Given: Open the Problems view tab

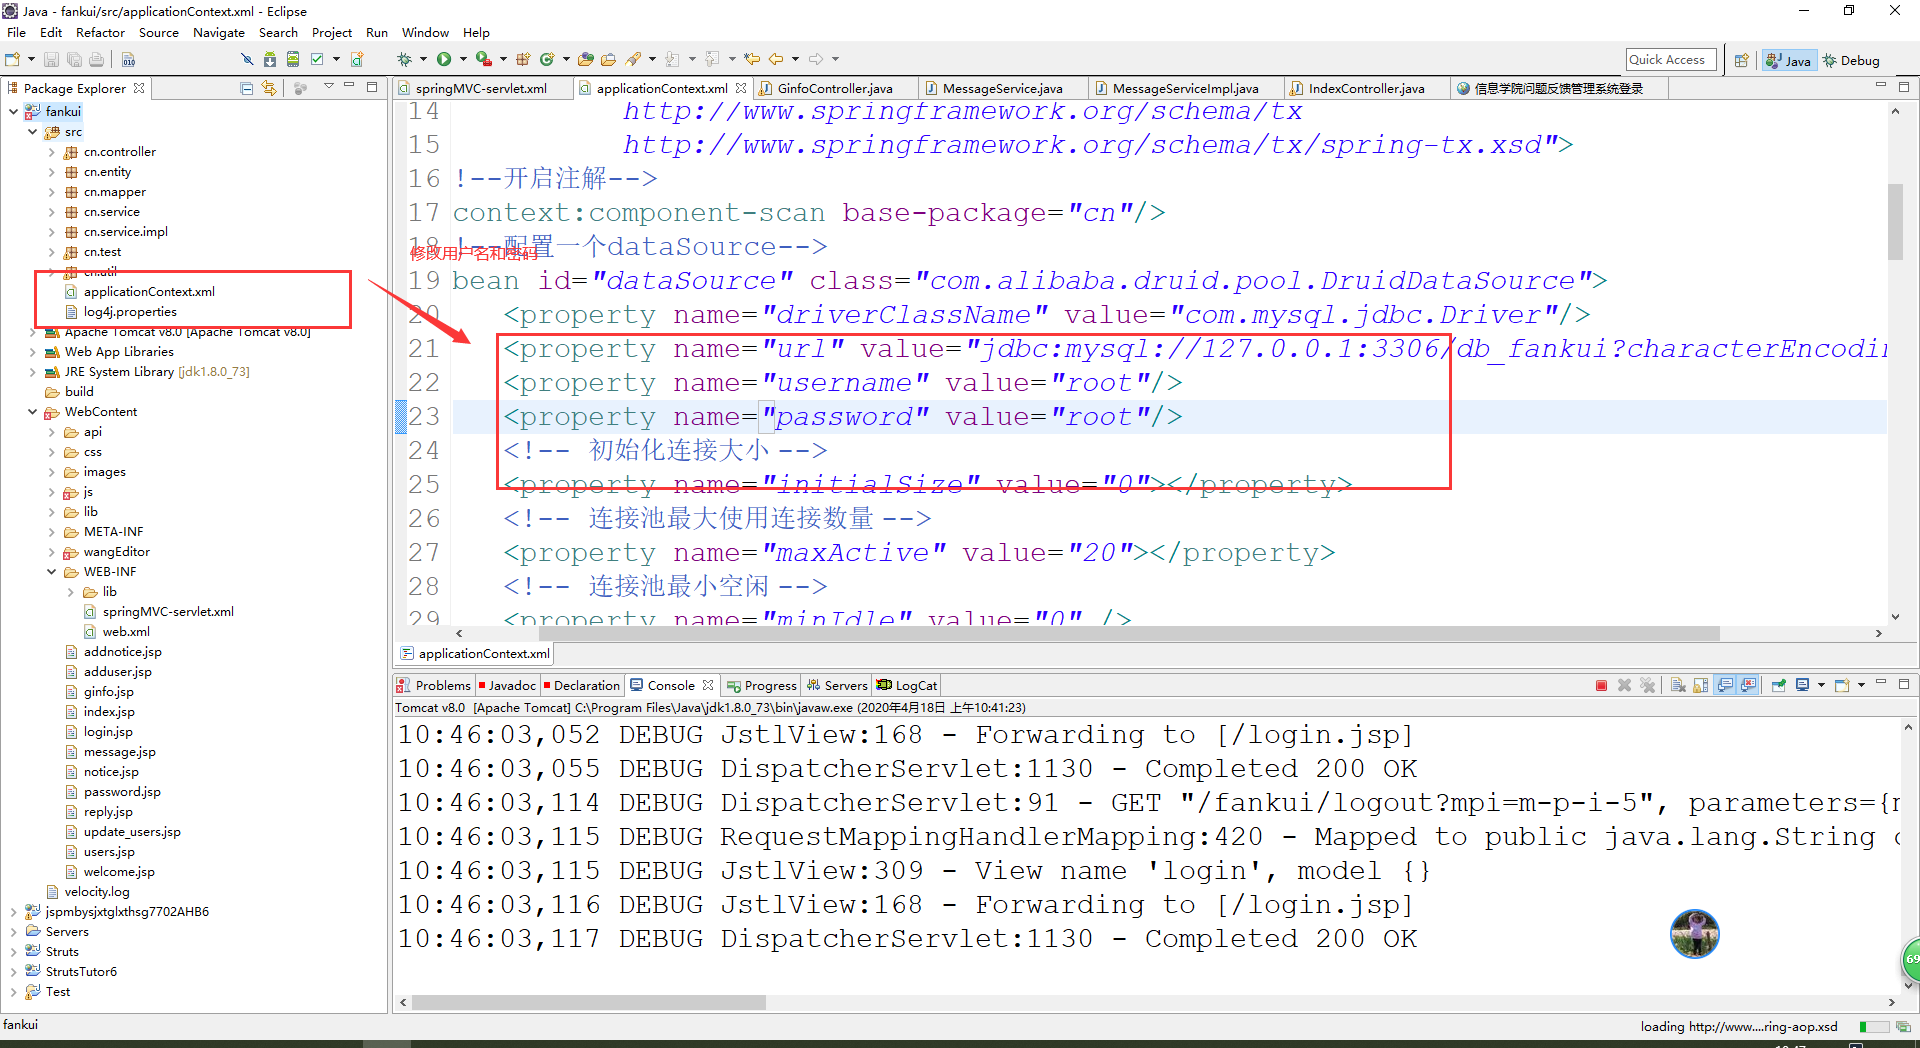Looking at the screenshot, I should (x=434, y=686).
